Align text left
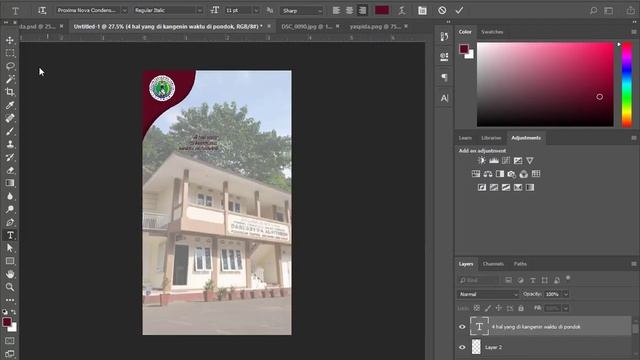 tap(336, 11)
